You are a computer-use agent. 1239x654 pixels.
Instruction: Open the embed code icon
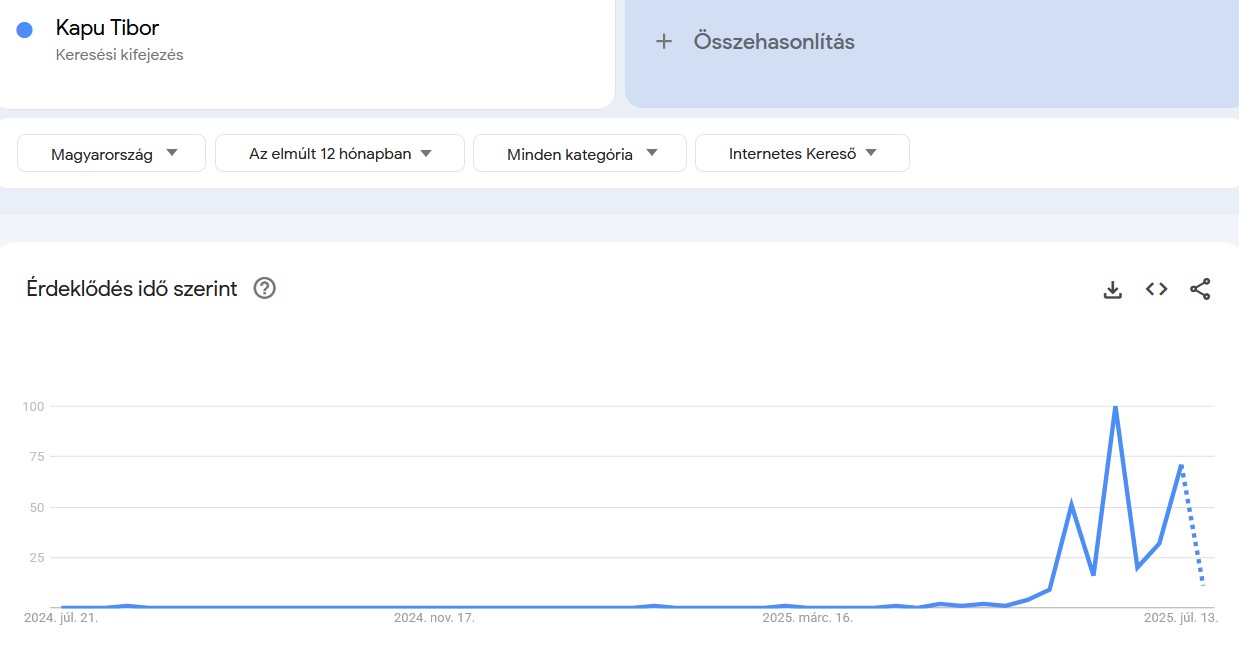point(1156,289)
